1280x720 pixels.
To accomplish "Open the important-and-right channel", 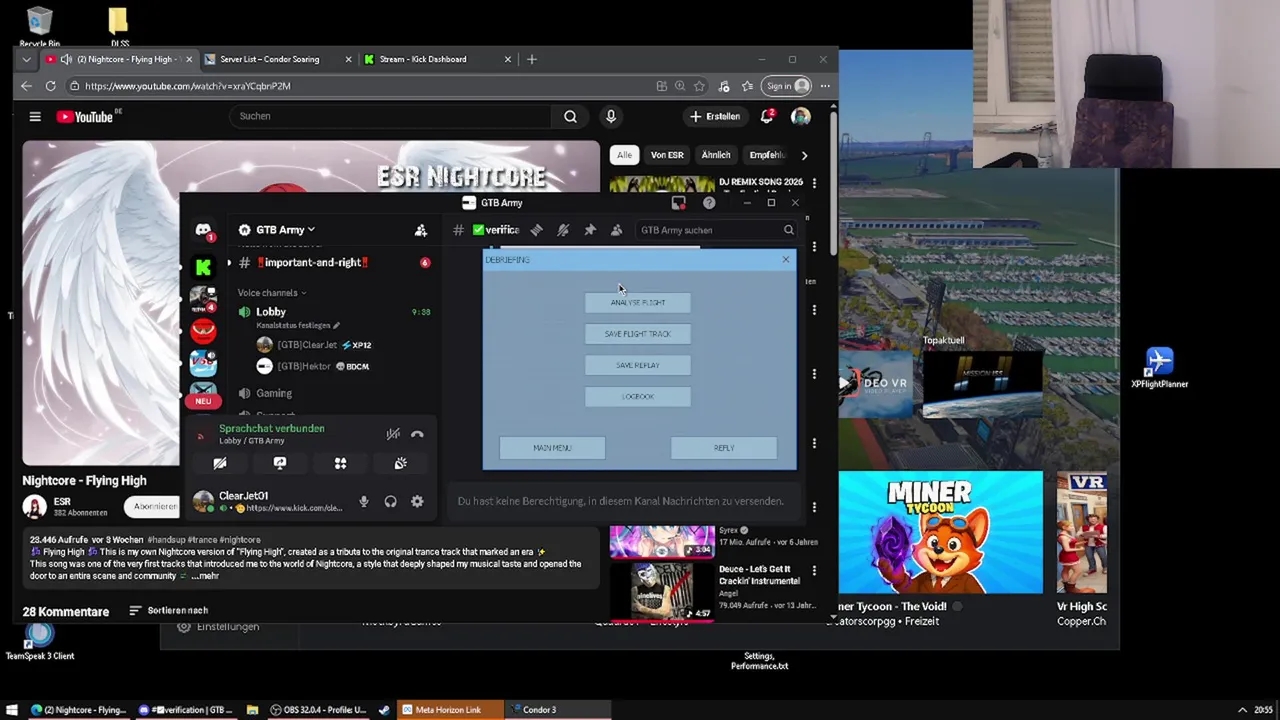I will coord(313,262).
